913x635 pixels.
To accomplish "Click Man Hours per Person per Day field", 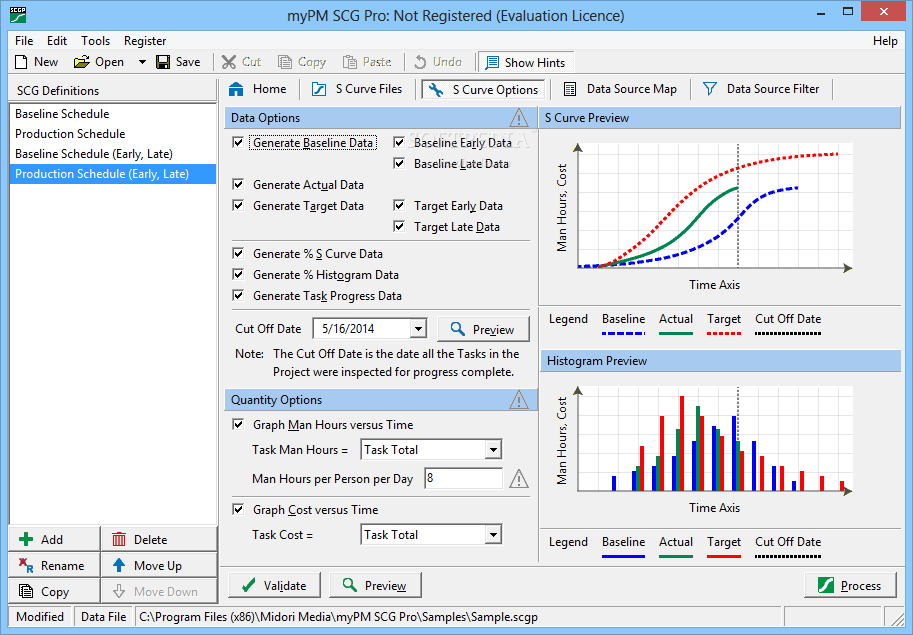I will tap(463, 478).
